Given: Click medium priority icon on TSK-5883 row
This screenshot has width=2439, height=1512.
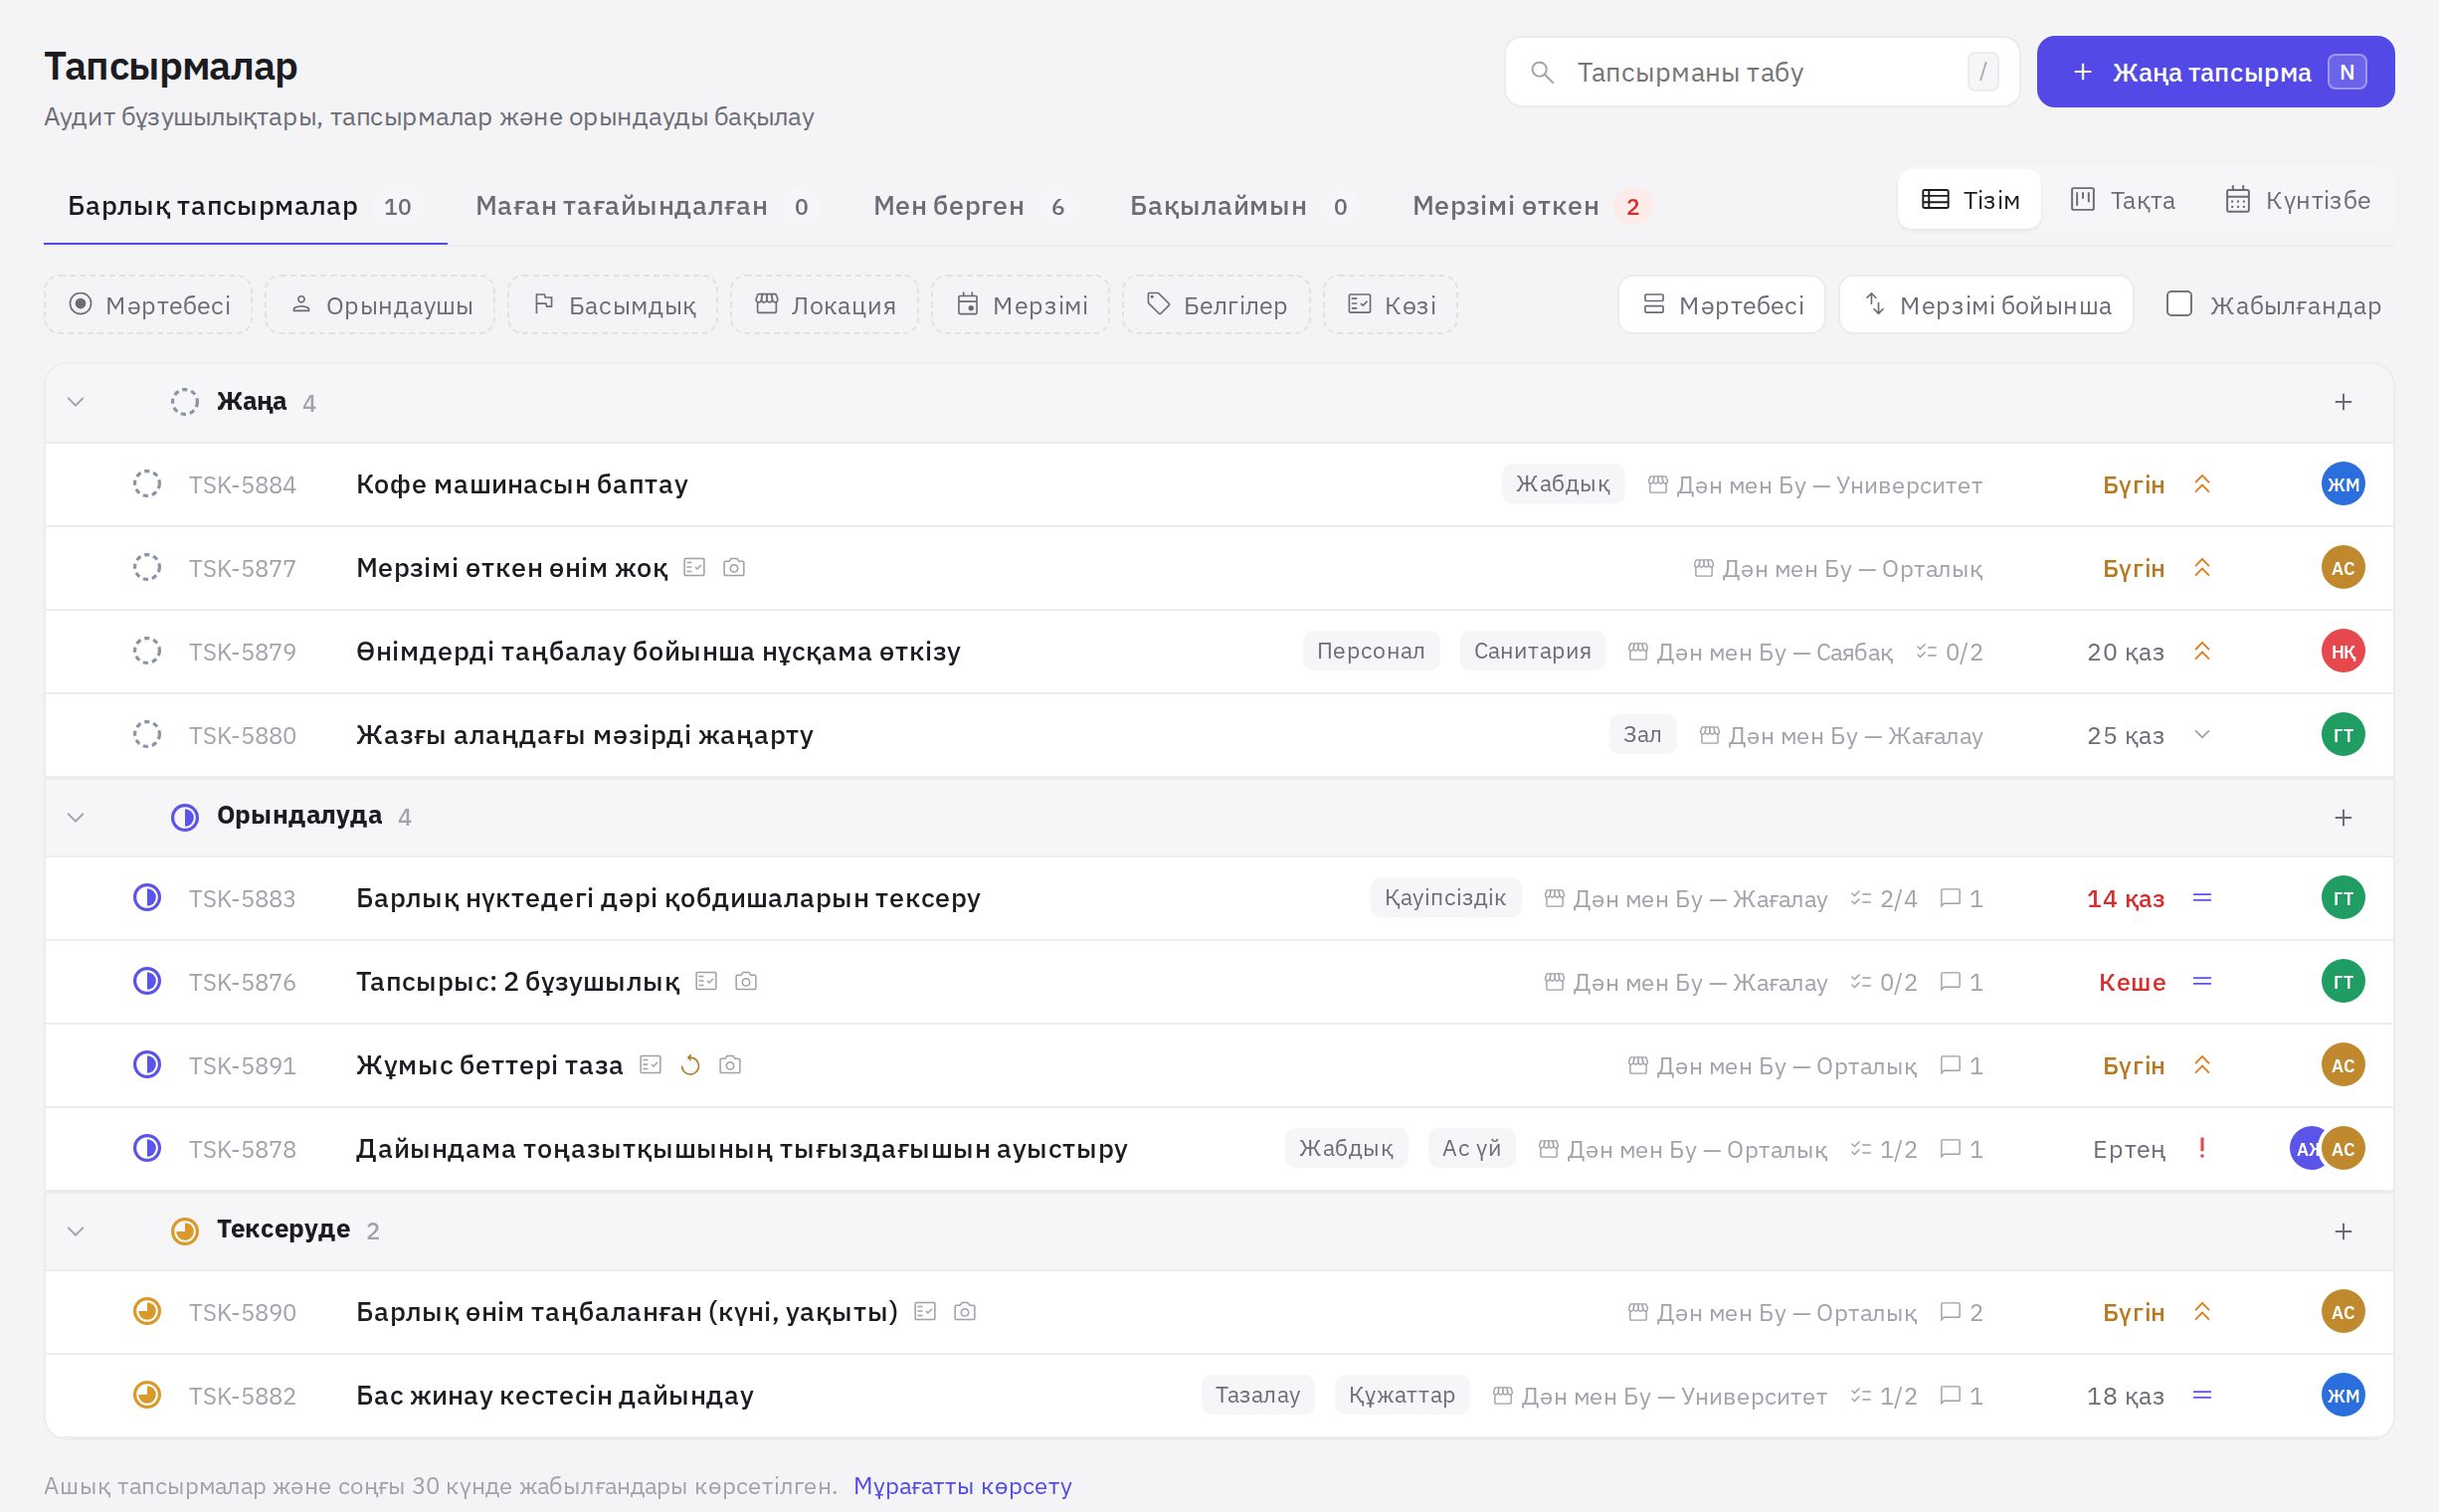Looking at the screenshot, I should 2202,898.
